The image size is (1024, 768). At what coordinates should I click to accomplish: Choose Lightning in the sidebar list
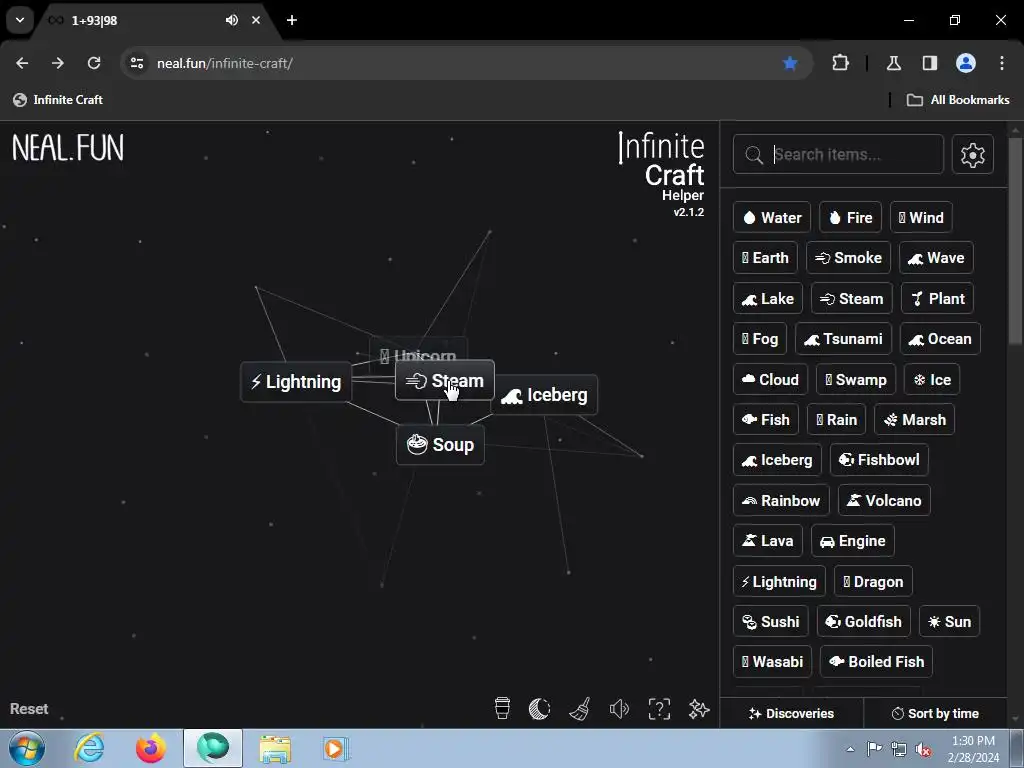pyautogui.click(x=779, y=581)
